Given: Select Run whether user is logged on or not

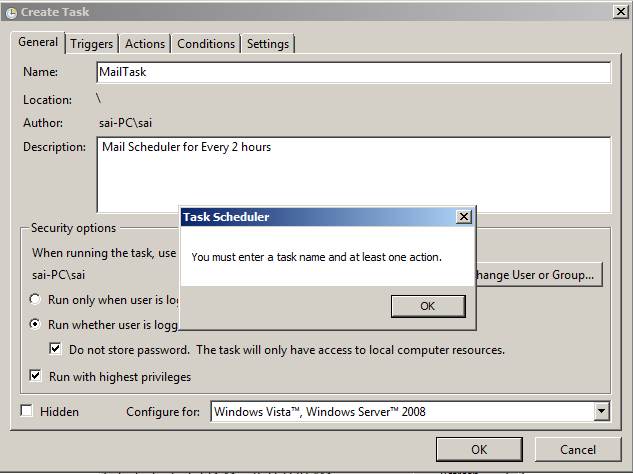Looking at the screenshot, I should click(35, 324).
